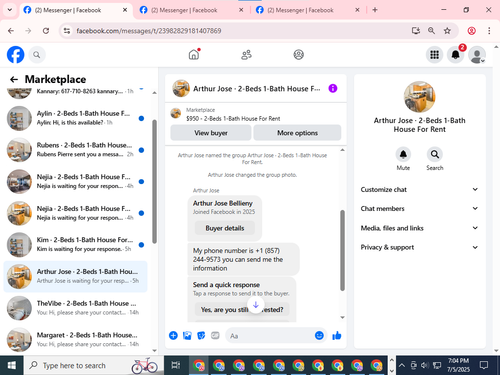Choose a sticker icon
Screen dimensions: 500x375
201,335
